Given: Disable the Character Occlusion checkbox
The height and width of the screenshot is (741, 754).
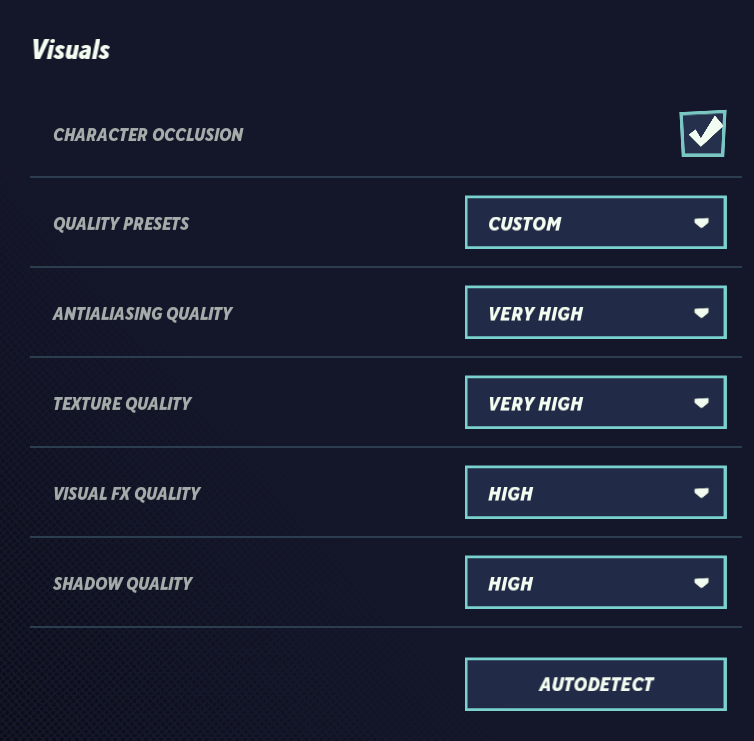Looking at the screenshot, I should 702,134.
